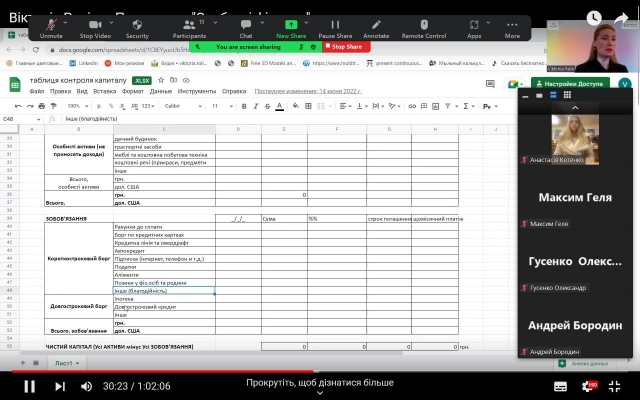Open the Calibri font dropdown
Screen dimensions: 640x400
point(183,106)
